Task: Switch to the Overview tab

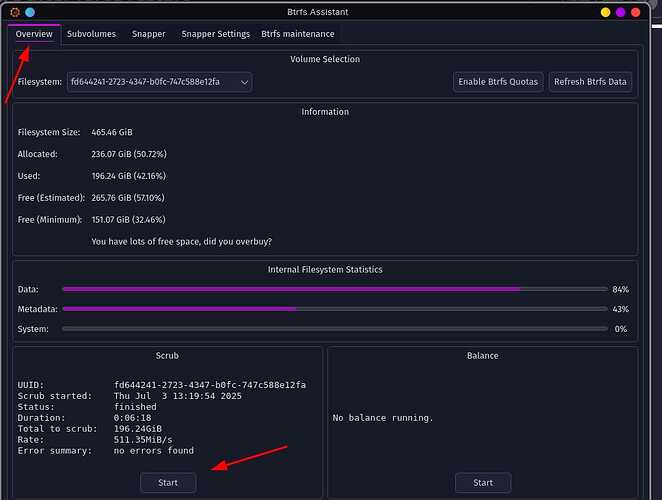Action: tap(34, 34)
